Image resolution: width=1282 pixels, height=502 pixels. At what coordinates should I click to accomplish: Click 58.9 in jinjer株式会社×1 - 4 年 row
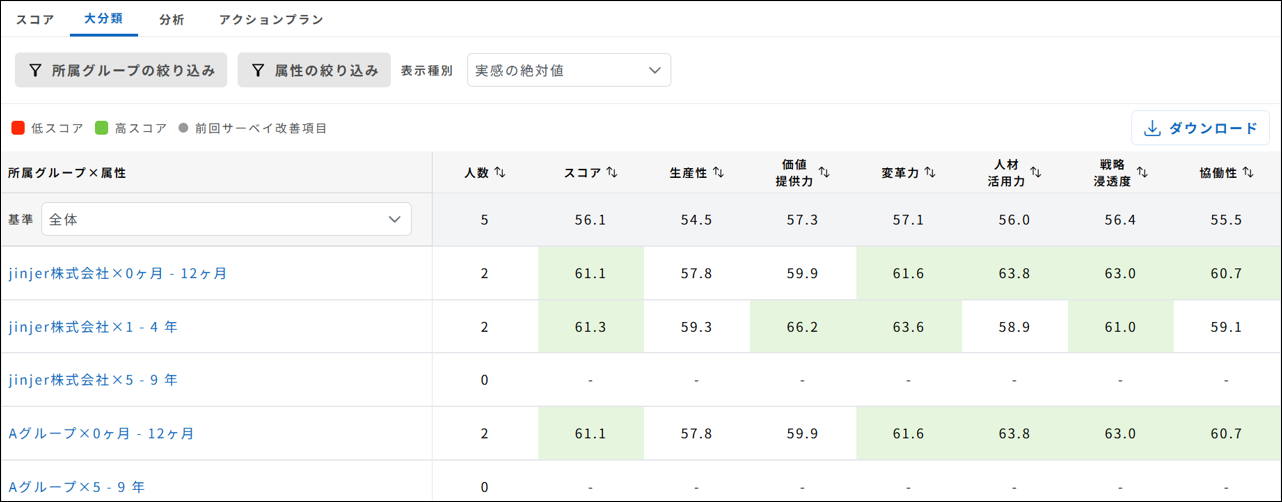pyautogui.click(x=1014, y=327)
